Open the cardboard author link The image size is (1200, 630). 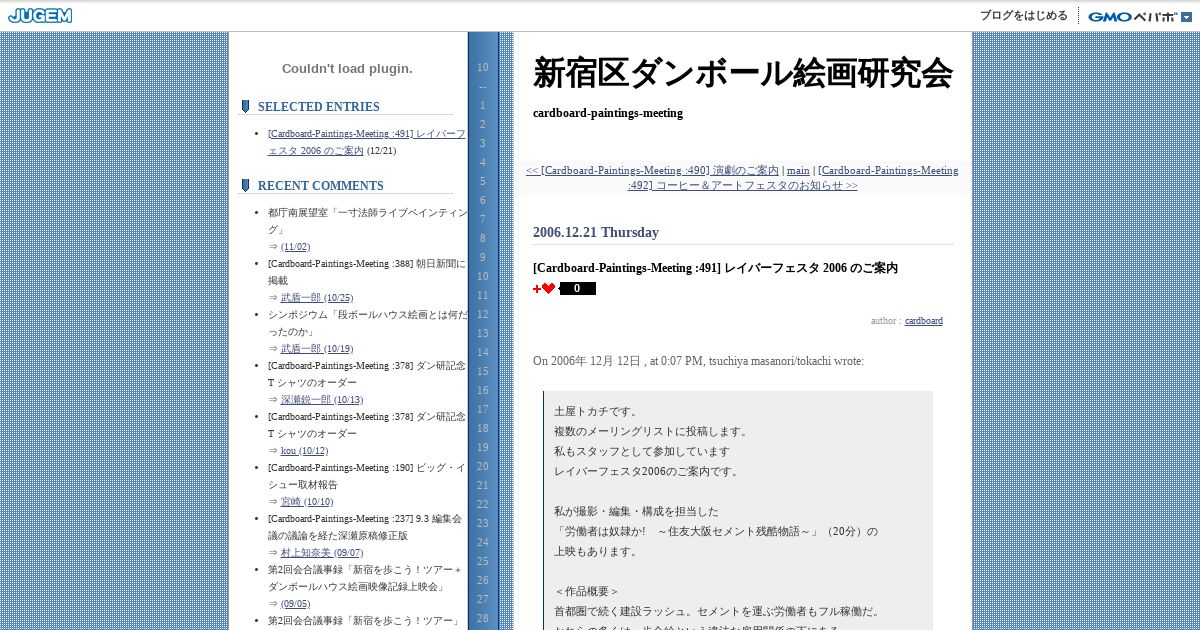click(924, 321)
